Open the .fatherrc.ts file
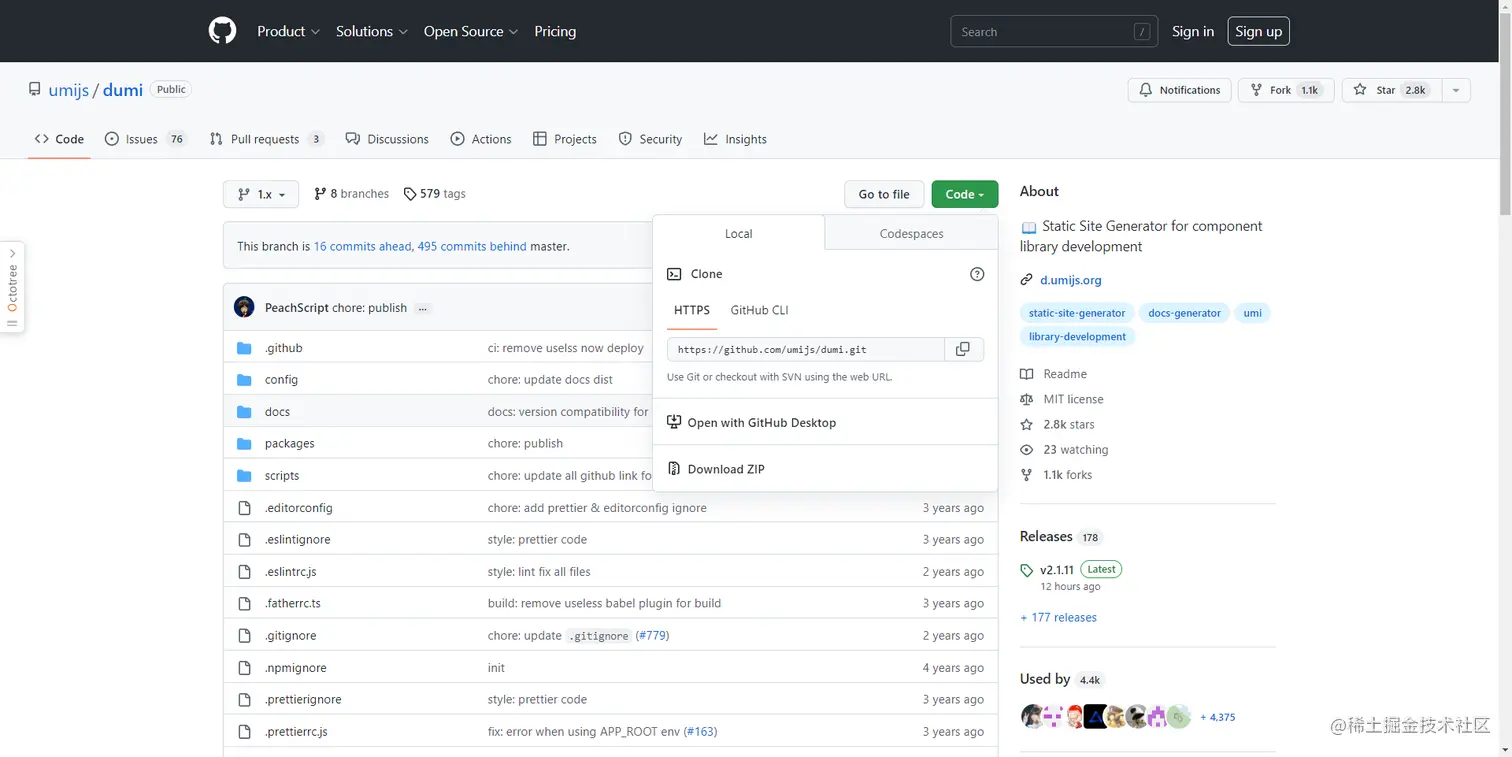Viewport: 1512px width, 757px height. coord(292,604)
